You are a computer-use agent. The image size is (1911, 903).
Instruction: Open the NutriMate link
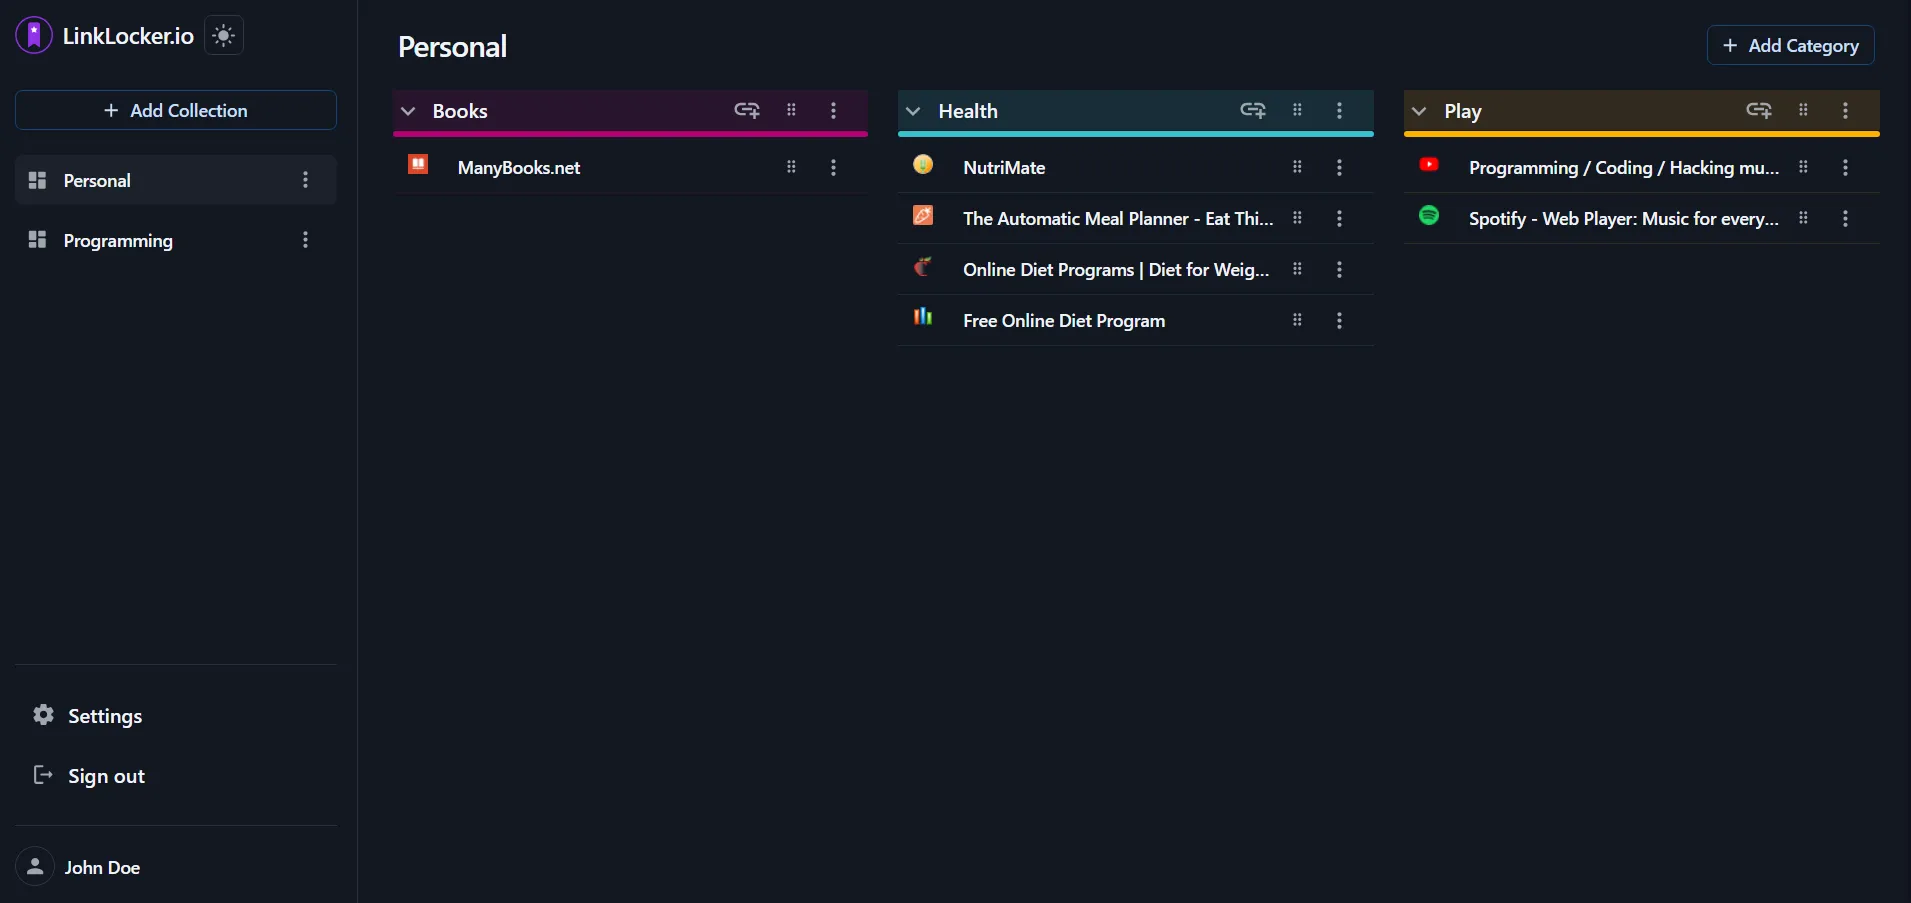click(x=1004, y=168)
